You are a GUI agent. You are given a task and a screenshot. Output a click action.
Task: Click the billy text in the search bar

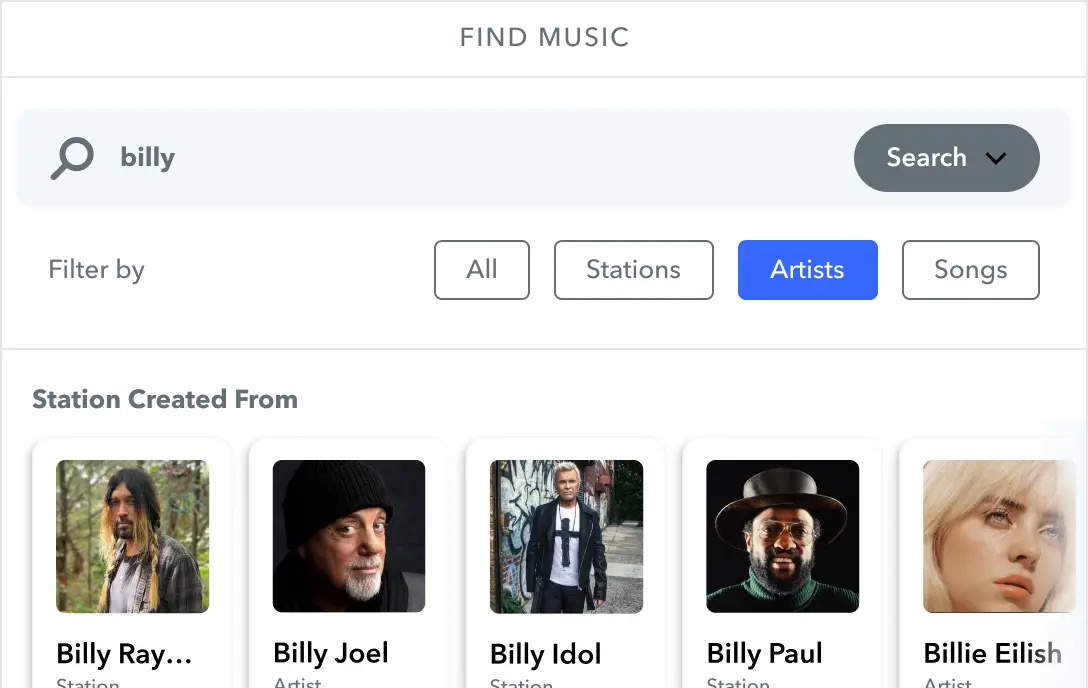click(x=147, y=157)
